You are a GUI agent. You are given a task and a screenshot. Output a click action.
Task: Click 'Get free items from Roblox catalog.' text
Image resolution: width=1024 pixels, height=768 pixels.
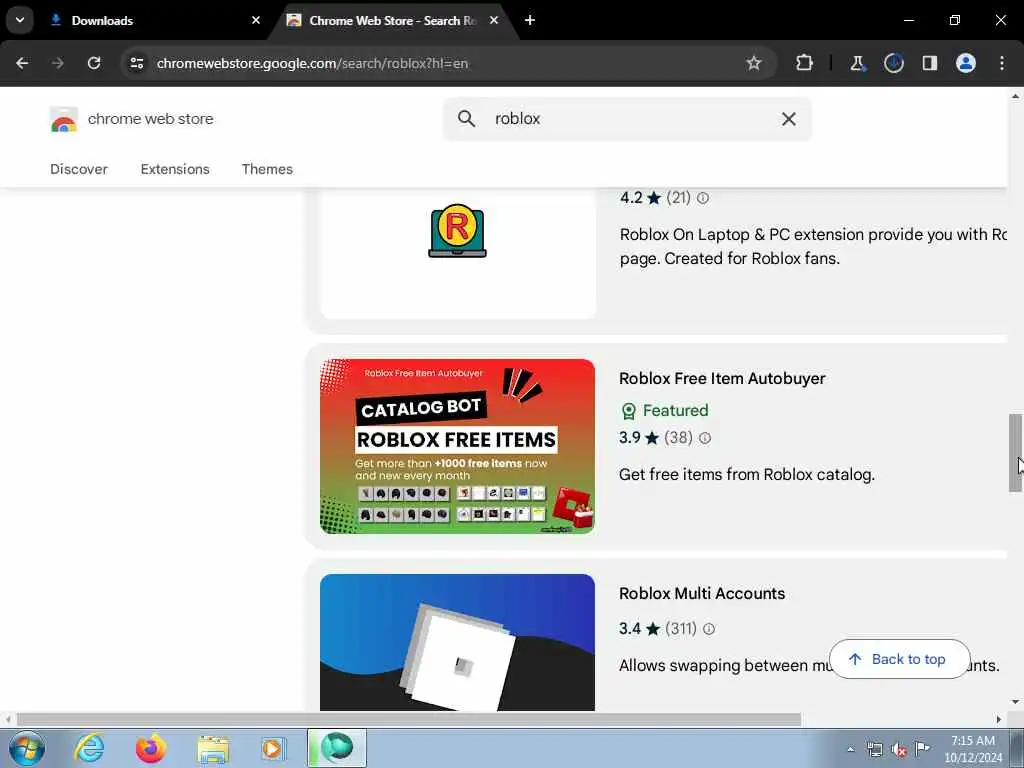[x=746, y=475]
